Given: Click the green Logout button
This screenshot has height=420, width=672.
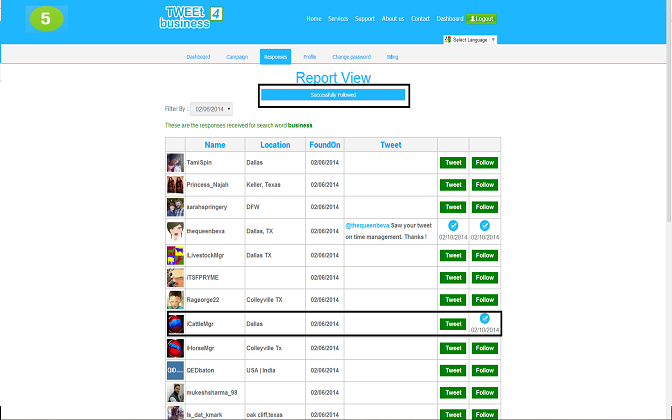Looking at the screenshot, I should 482,19.
